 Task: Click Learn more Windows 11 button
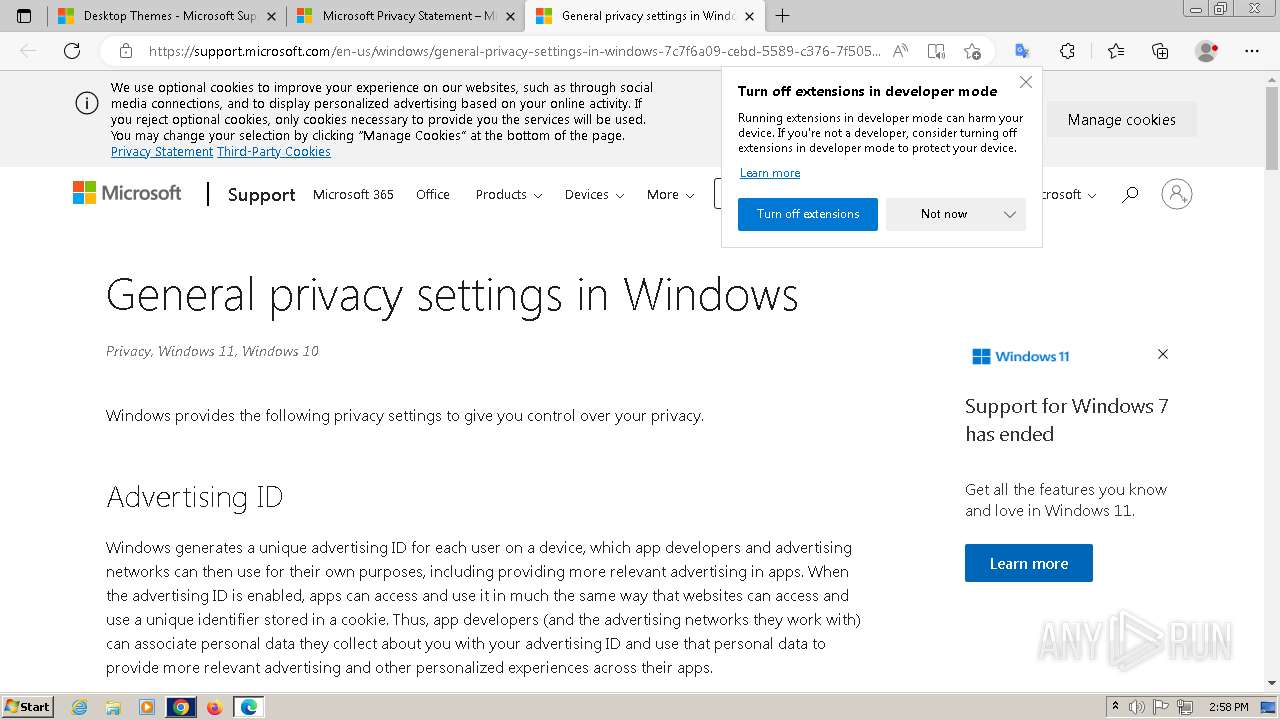click(1028, 563)
